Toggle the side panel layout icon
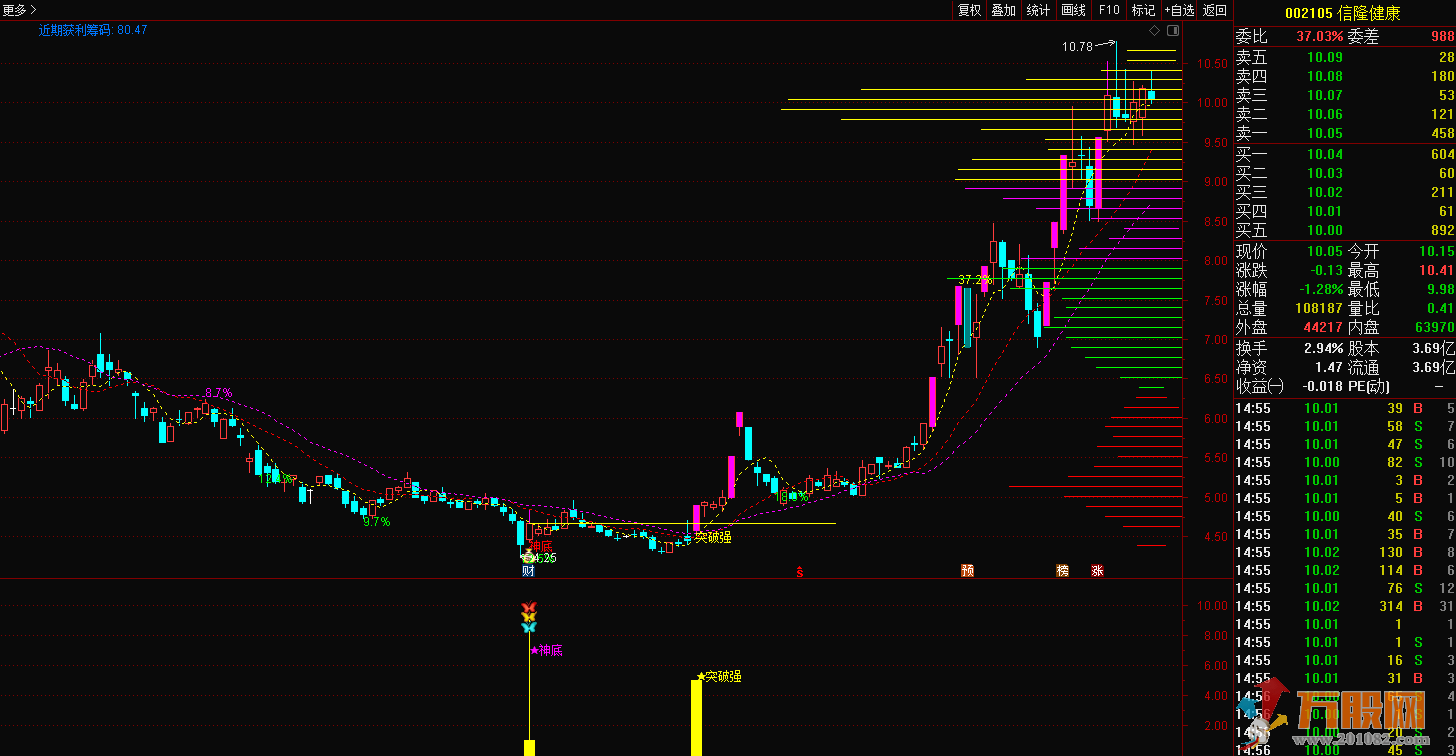 pos(1171,31)
